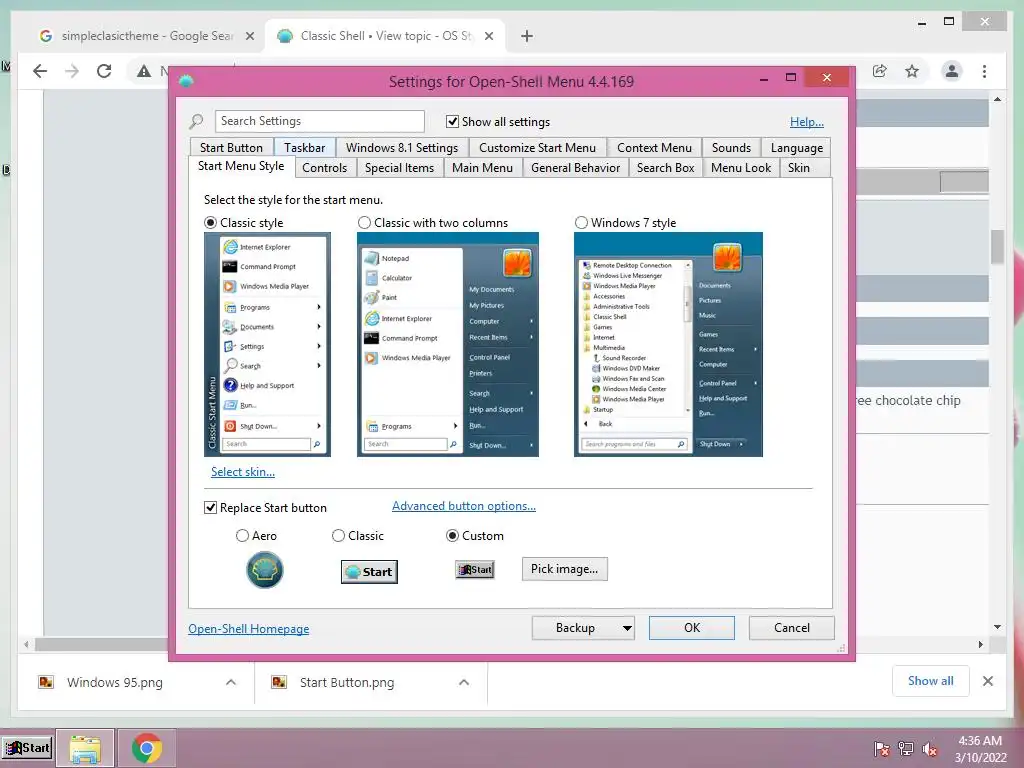
Task: Visit the Open-Shell Homepage link
Action: coord(249,628)
